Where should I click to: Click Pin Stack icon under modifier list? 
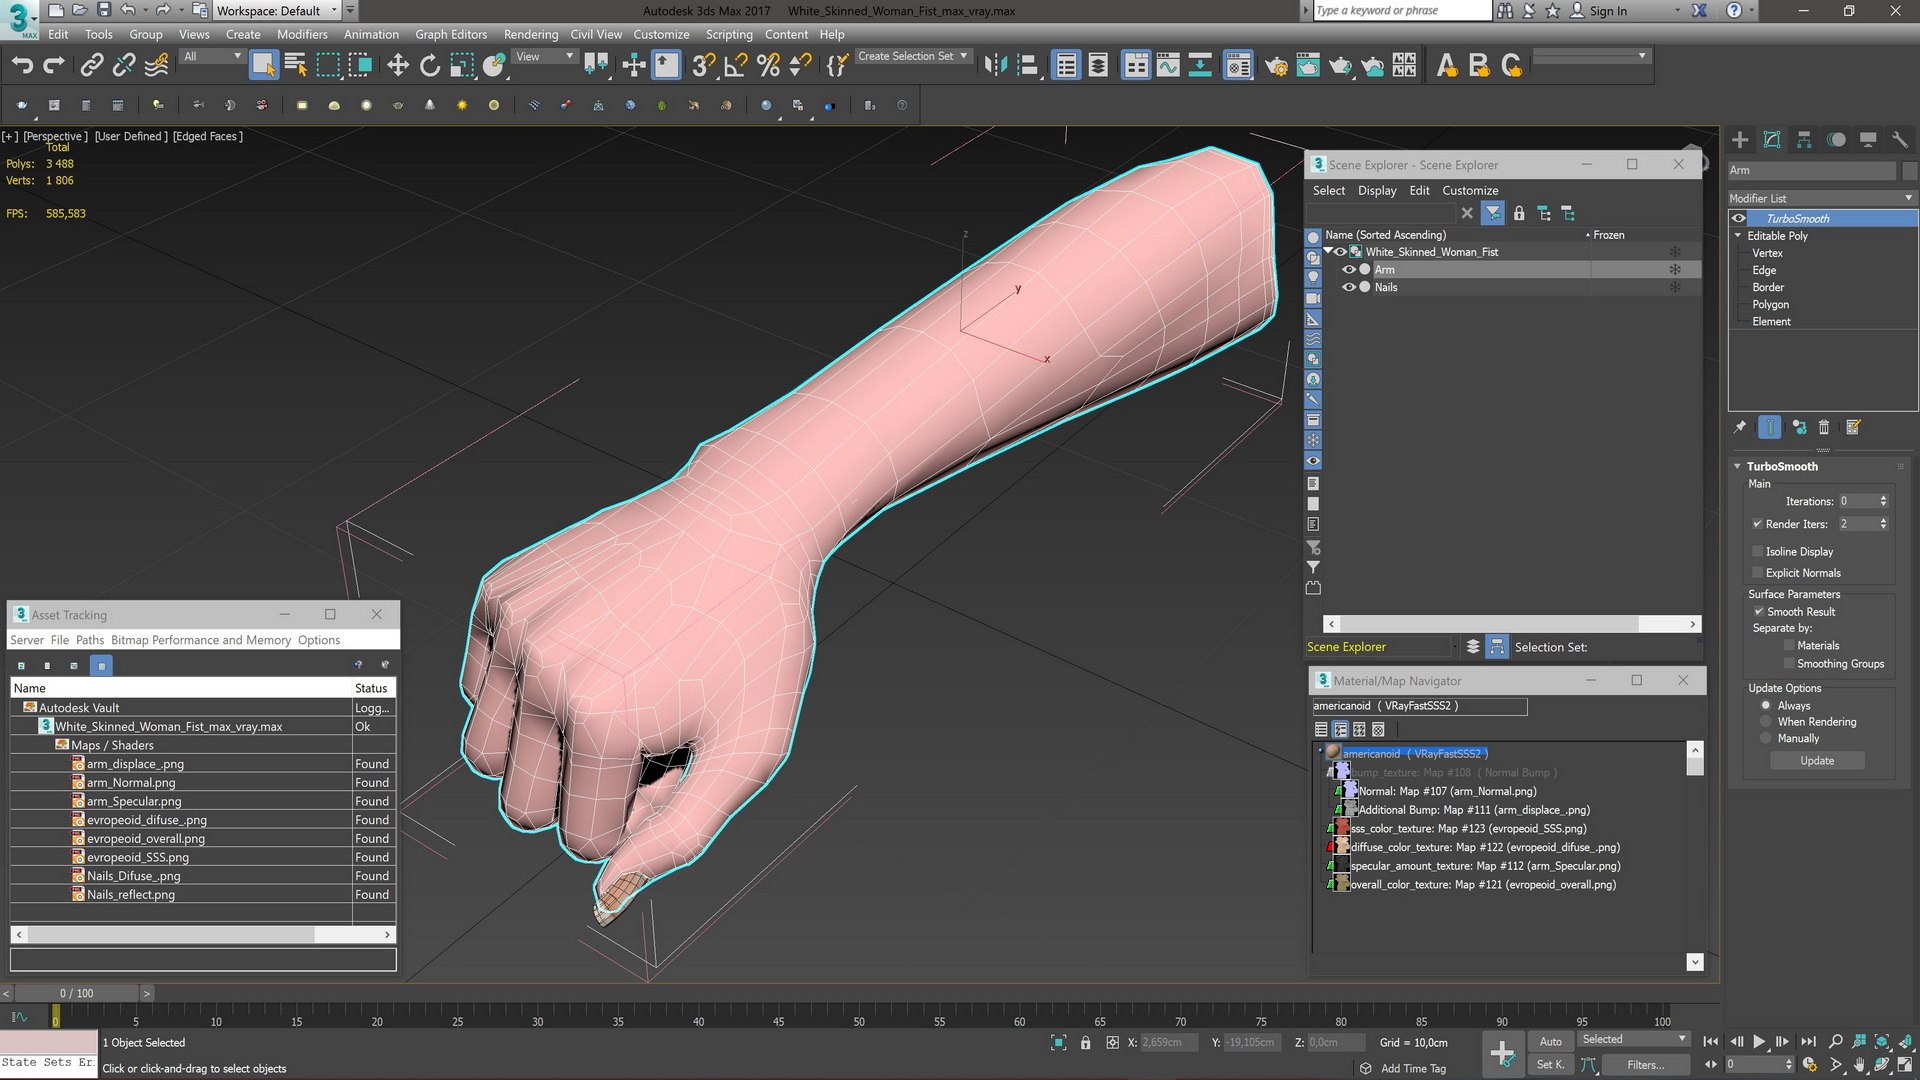[x=1740, y=427]
